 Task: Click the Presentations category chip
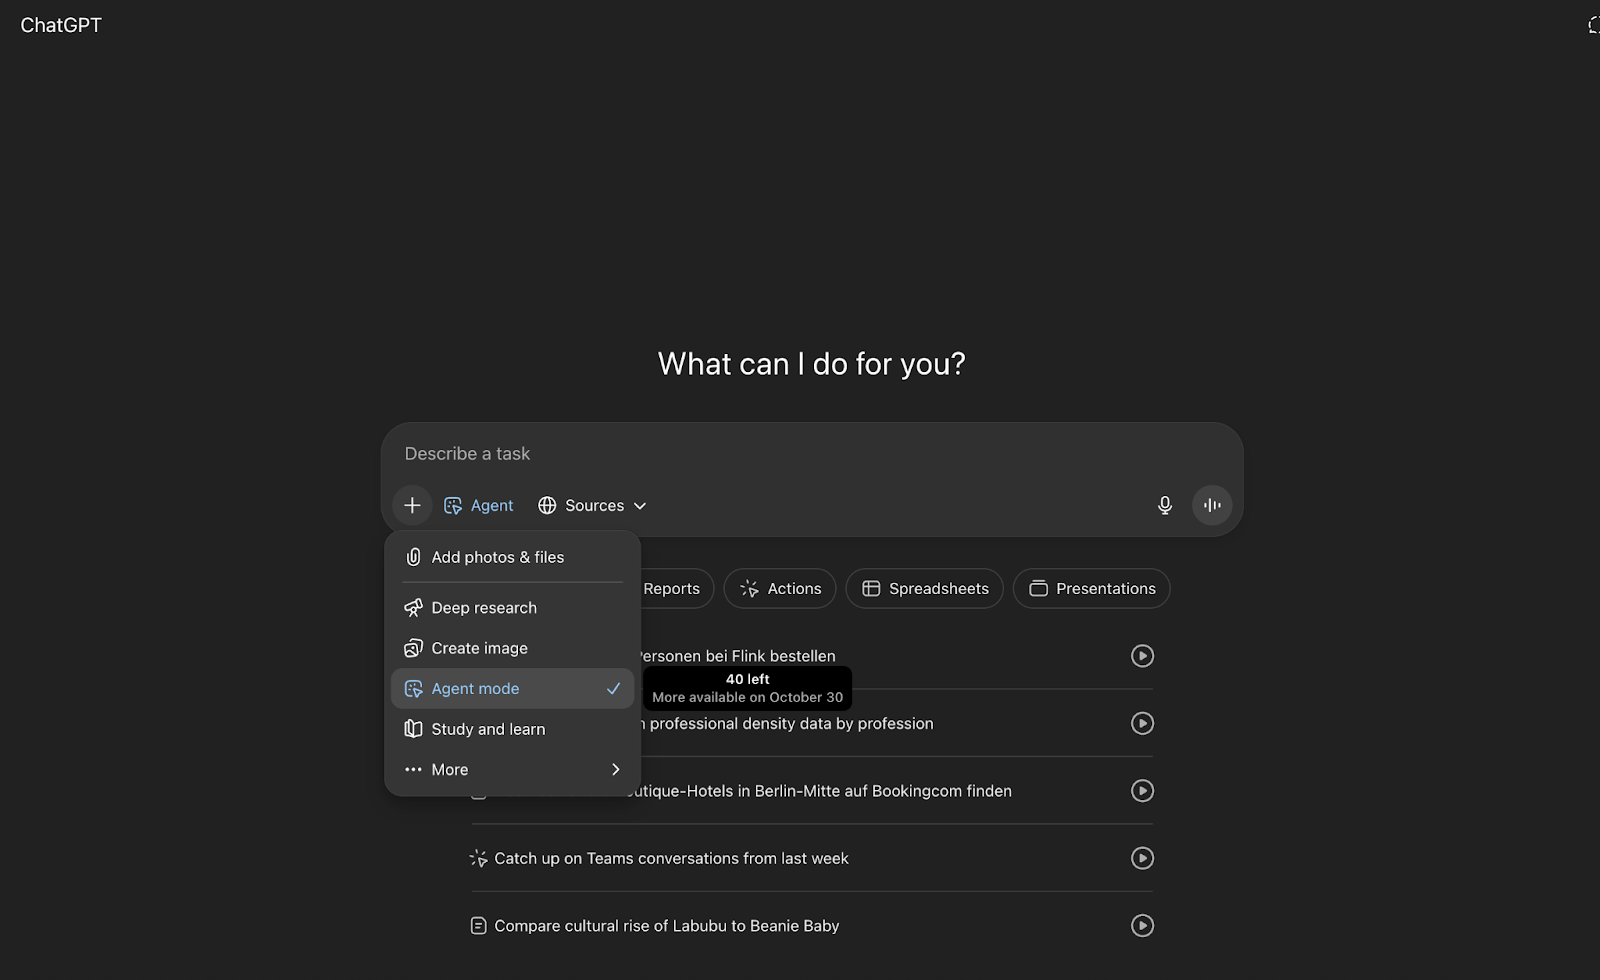(1092, 589)
